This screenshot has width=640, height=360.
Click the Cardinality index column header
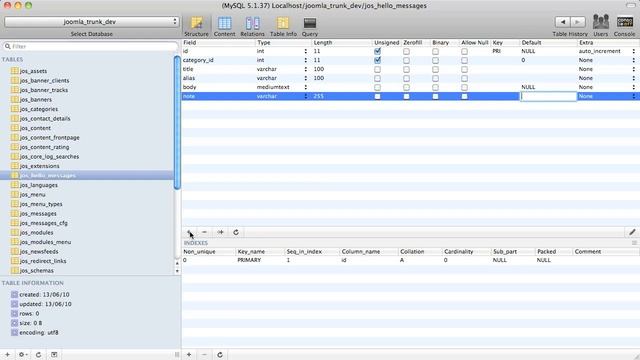[x=467, y=252]
